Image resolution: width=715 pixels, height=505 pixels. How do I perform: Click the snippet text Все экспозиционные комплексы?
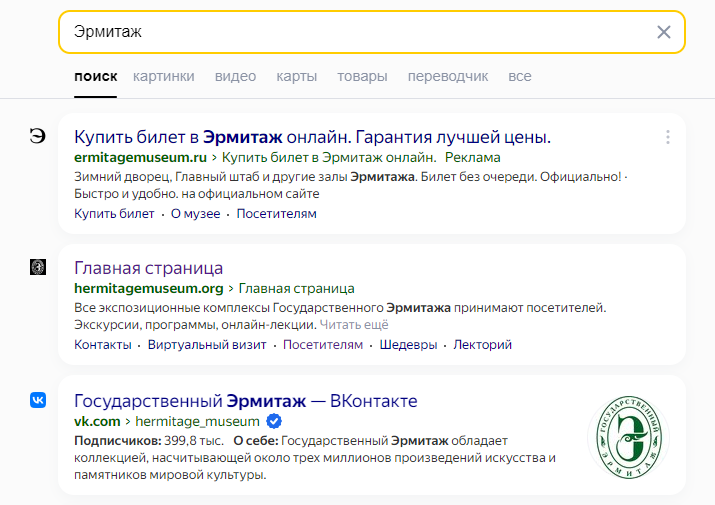[x=173, y=308]
